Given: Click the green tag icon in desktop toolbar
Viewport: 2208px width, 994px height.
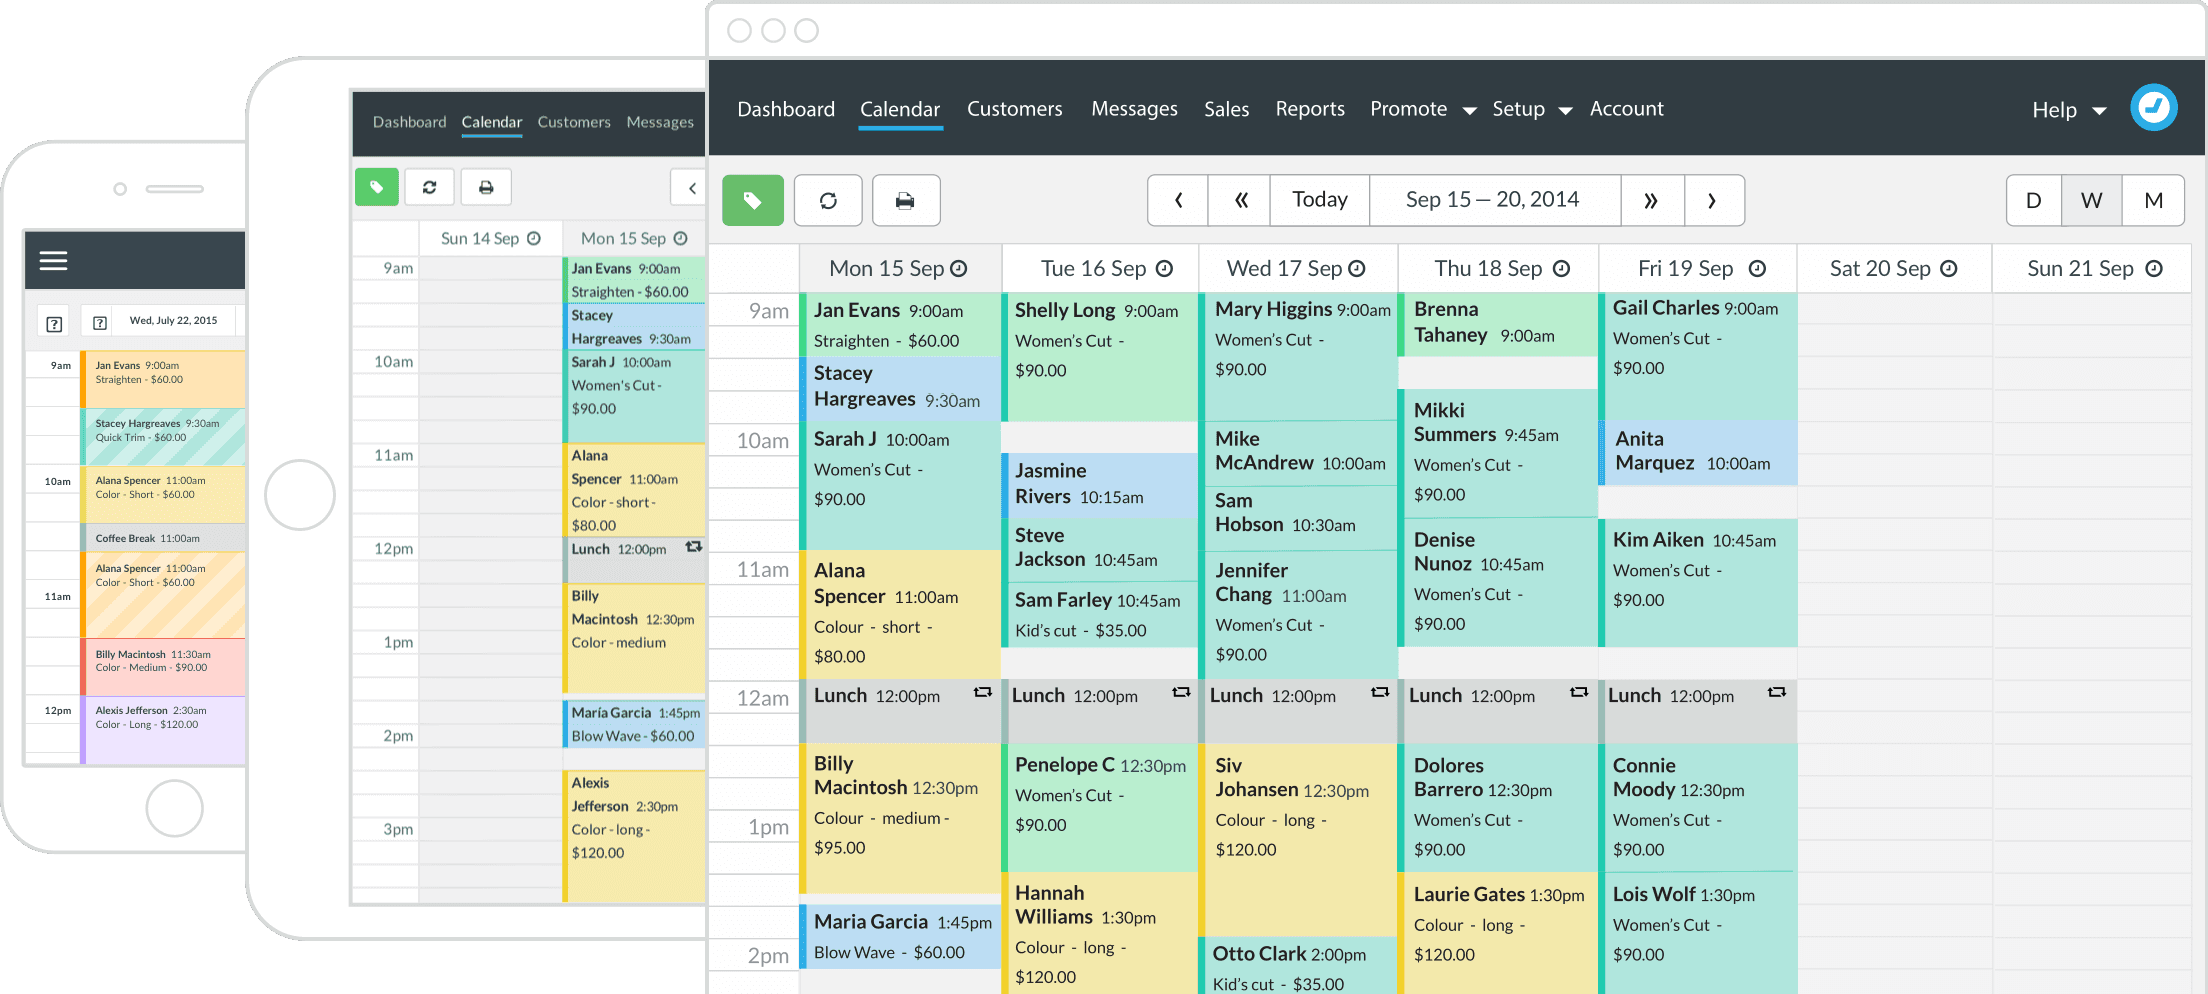Looking at the screenshot, I should (x=752, y=200).
